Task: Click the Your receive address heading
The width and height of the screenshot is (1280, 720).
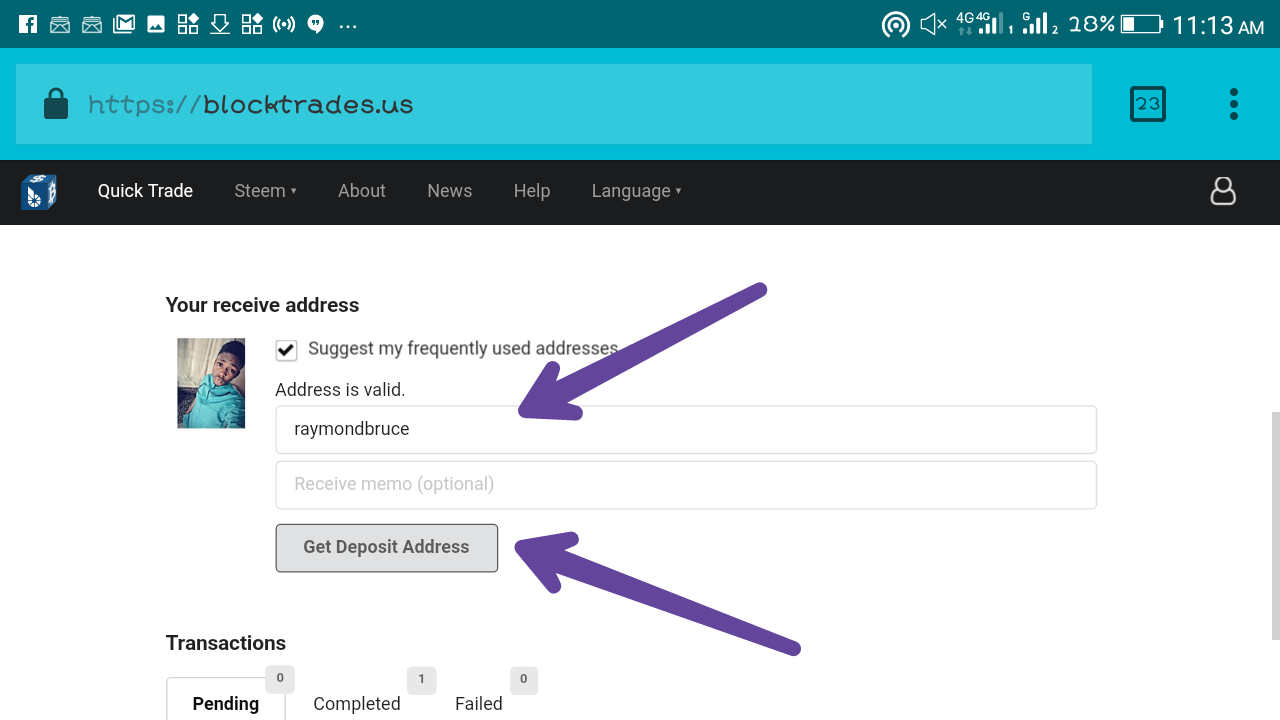Action: (262, 305)
